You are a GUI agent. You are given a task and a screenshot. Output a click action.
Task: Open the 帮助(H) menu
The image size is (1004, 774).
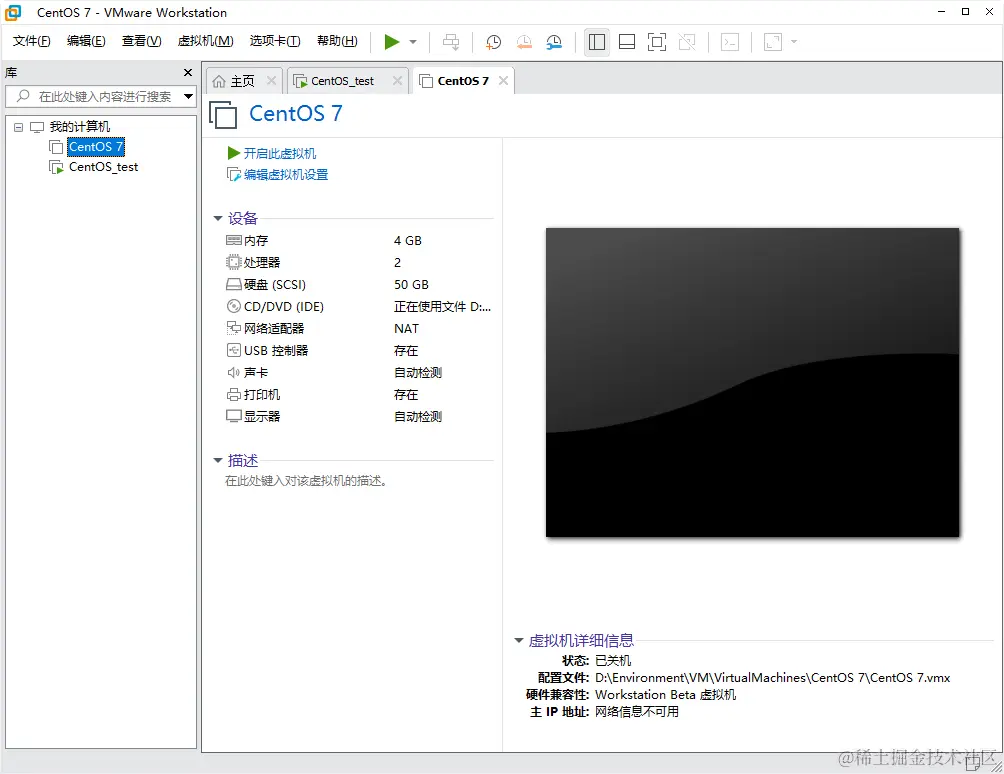tap(336, 41)
